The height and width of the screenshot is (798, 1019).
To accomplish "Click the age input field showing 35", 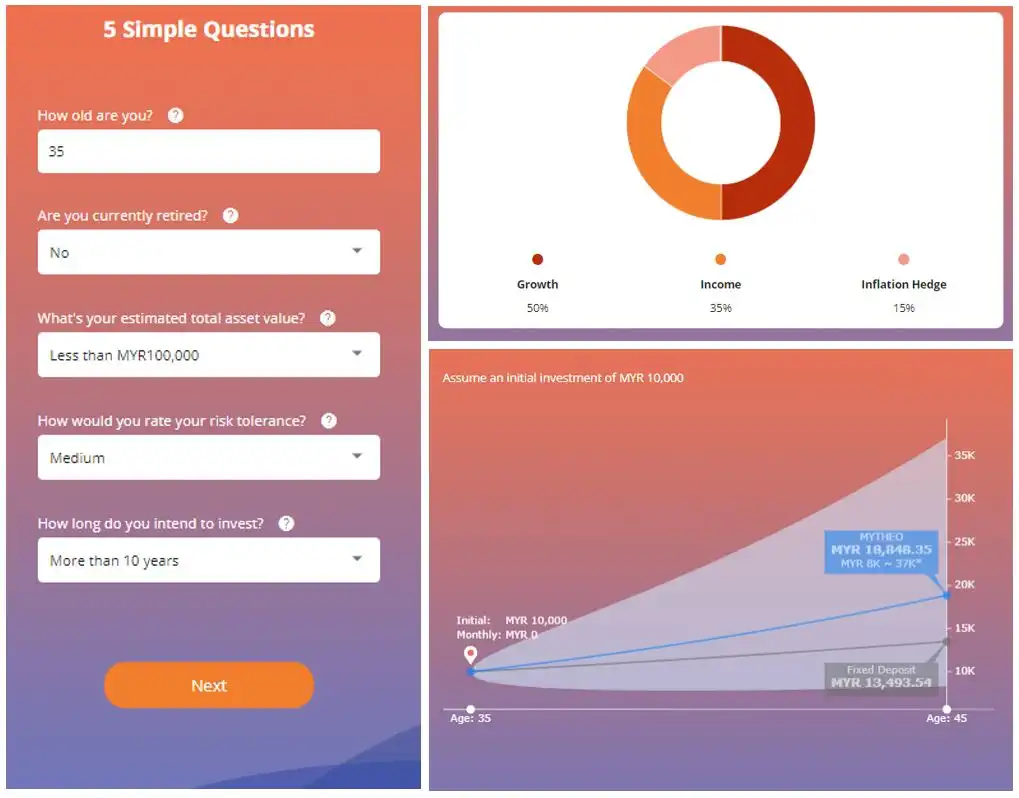I will [209, 151].
